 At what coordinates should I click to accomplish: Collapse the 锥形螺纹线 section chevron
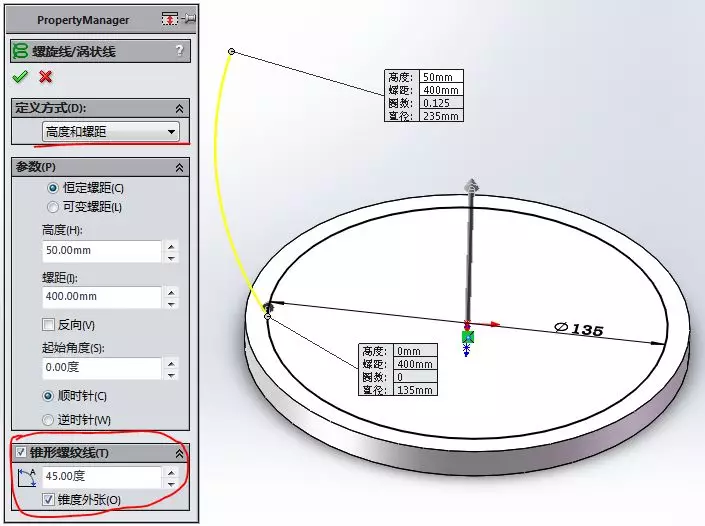click(179, 453)
